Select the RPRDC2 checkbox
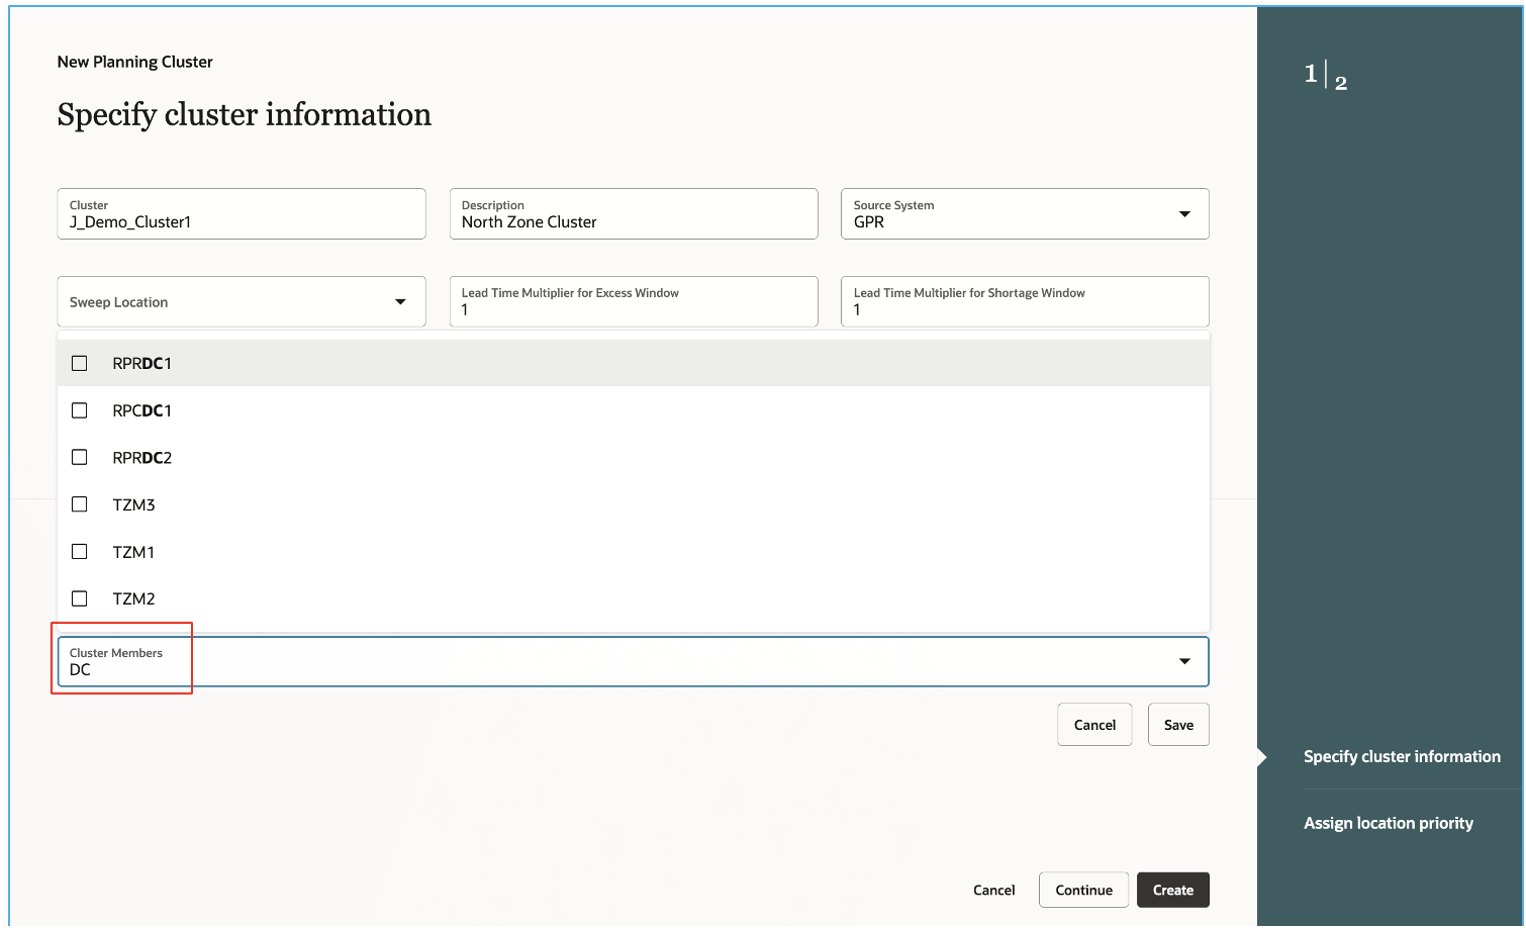The height and width of the screenshot is (928, 1526). point(80,457)
